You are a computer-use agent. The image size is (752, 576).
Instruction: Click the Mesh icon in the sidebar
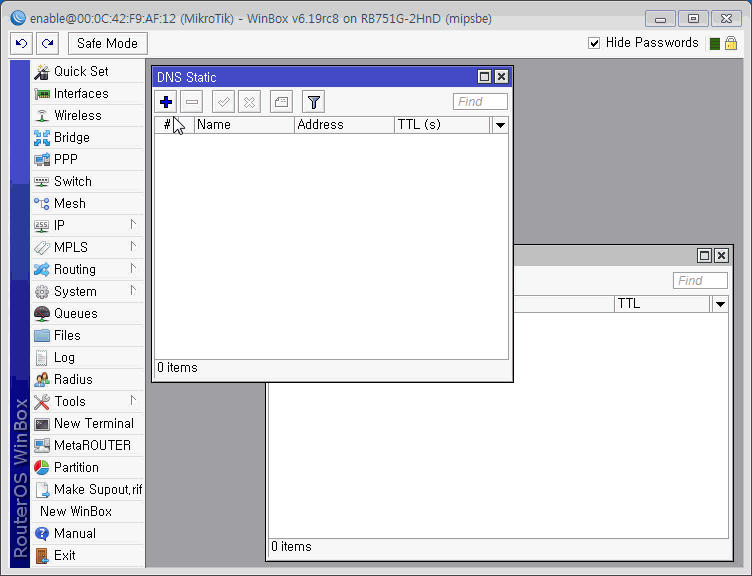(x=42, y=203)
